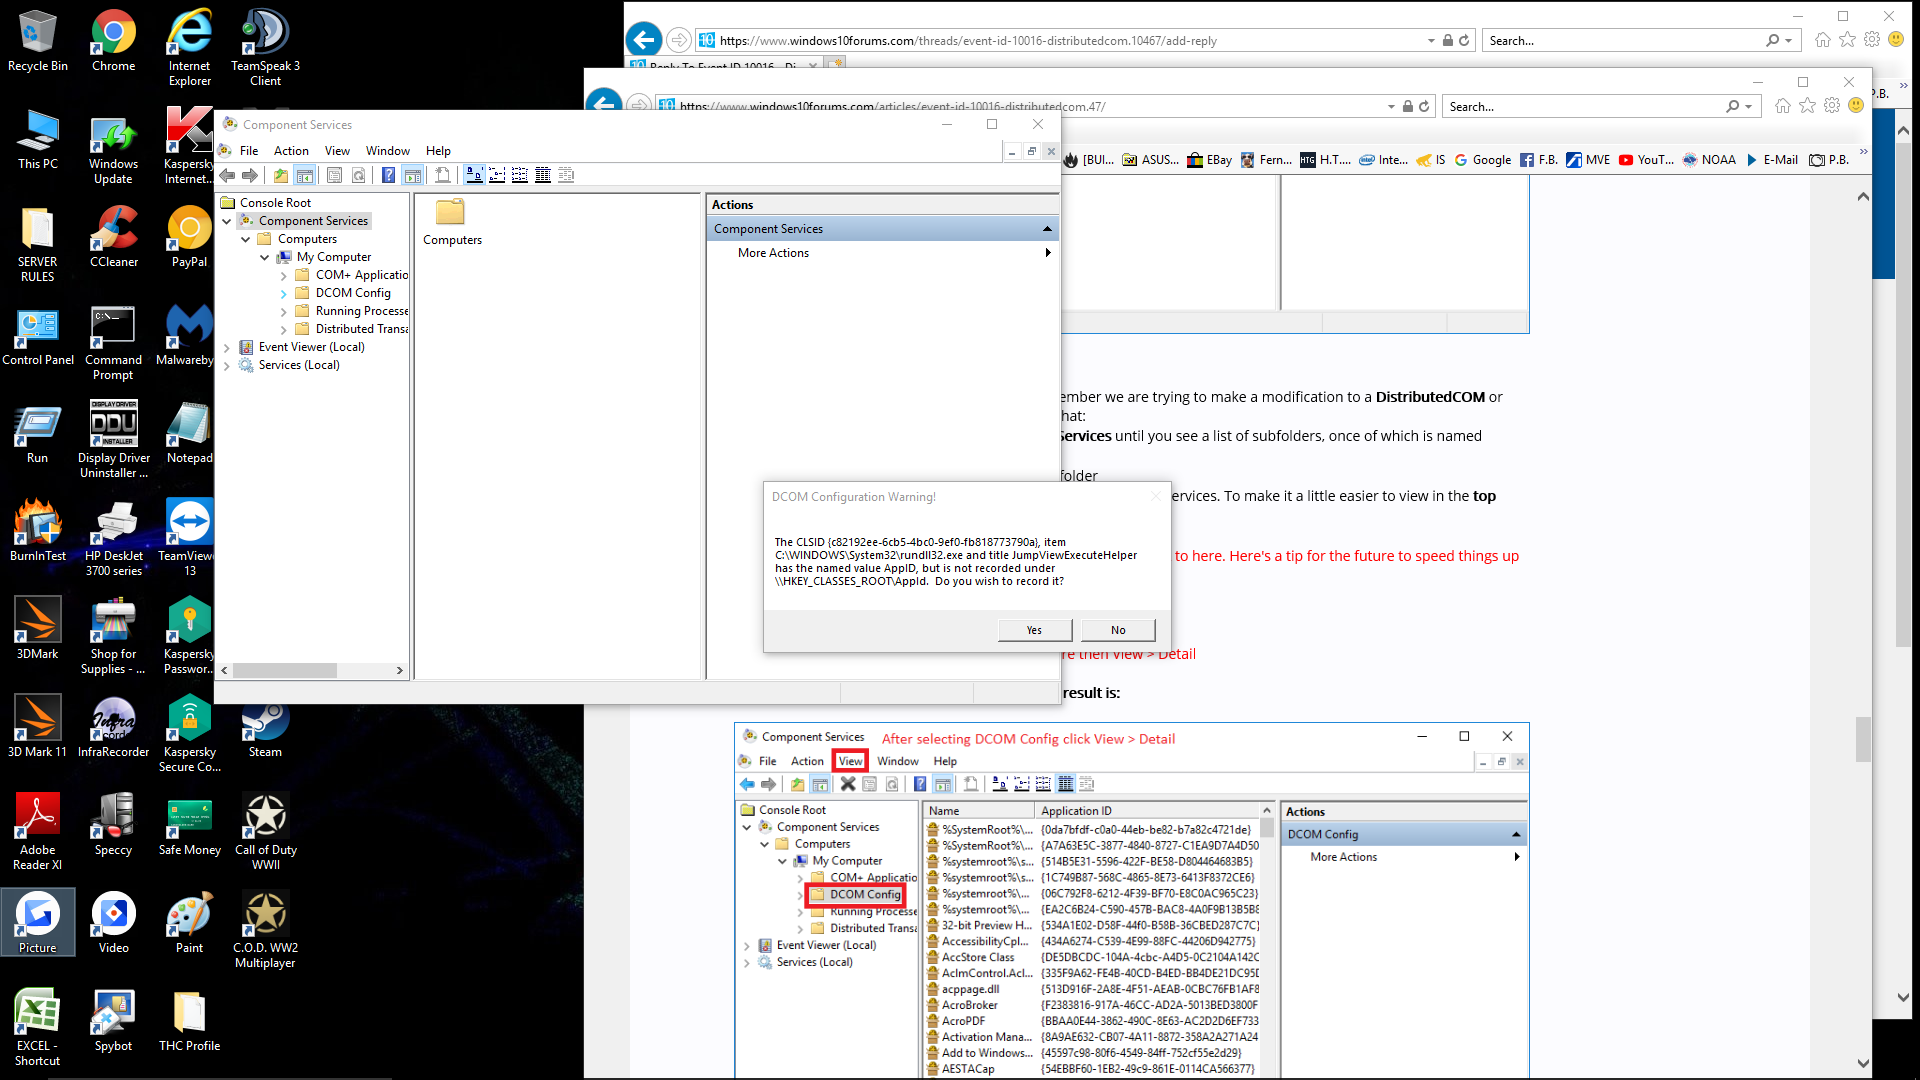Click the Help toolbar icon in Component Services
The image size is (1920, 1080).
(x=388, y=176)
